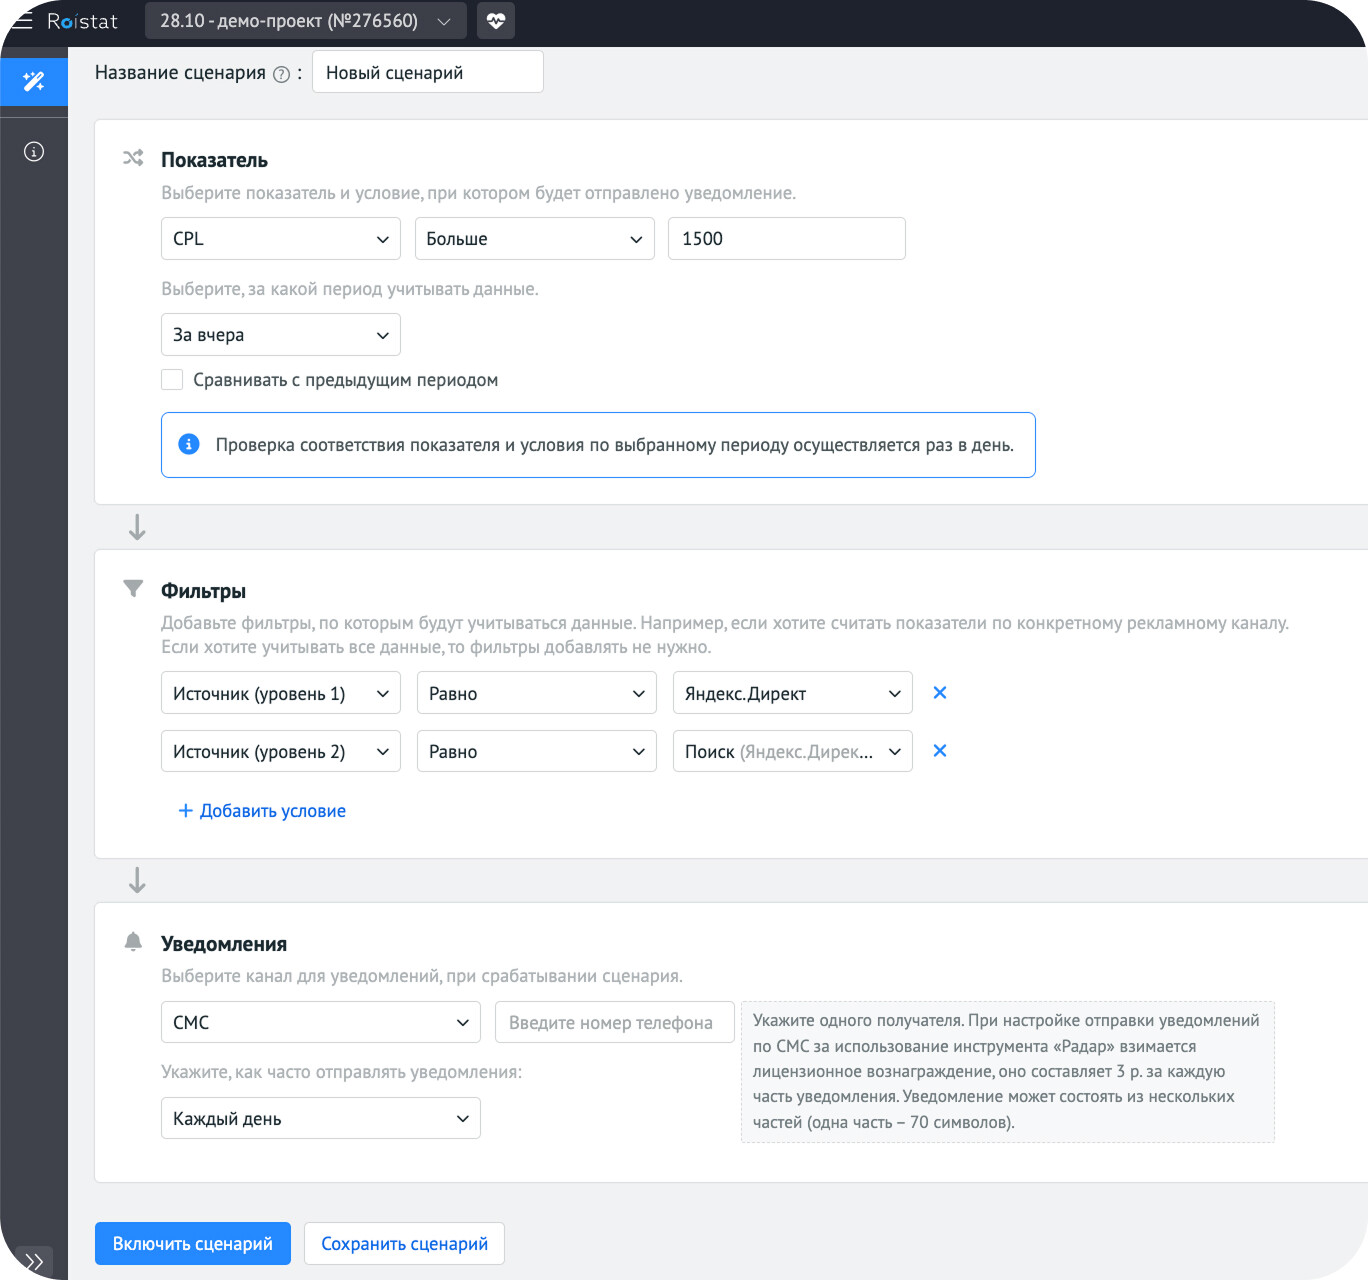The image size is (1368, 1280).
Task: Click the heartbeat health status icon
Action: 496,21
